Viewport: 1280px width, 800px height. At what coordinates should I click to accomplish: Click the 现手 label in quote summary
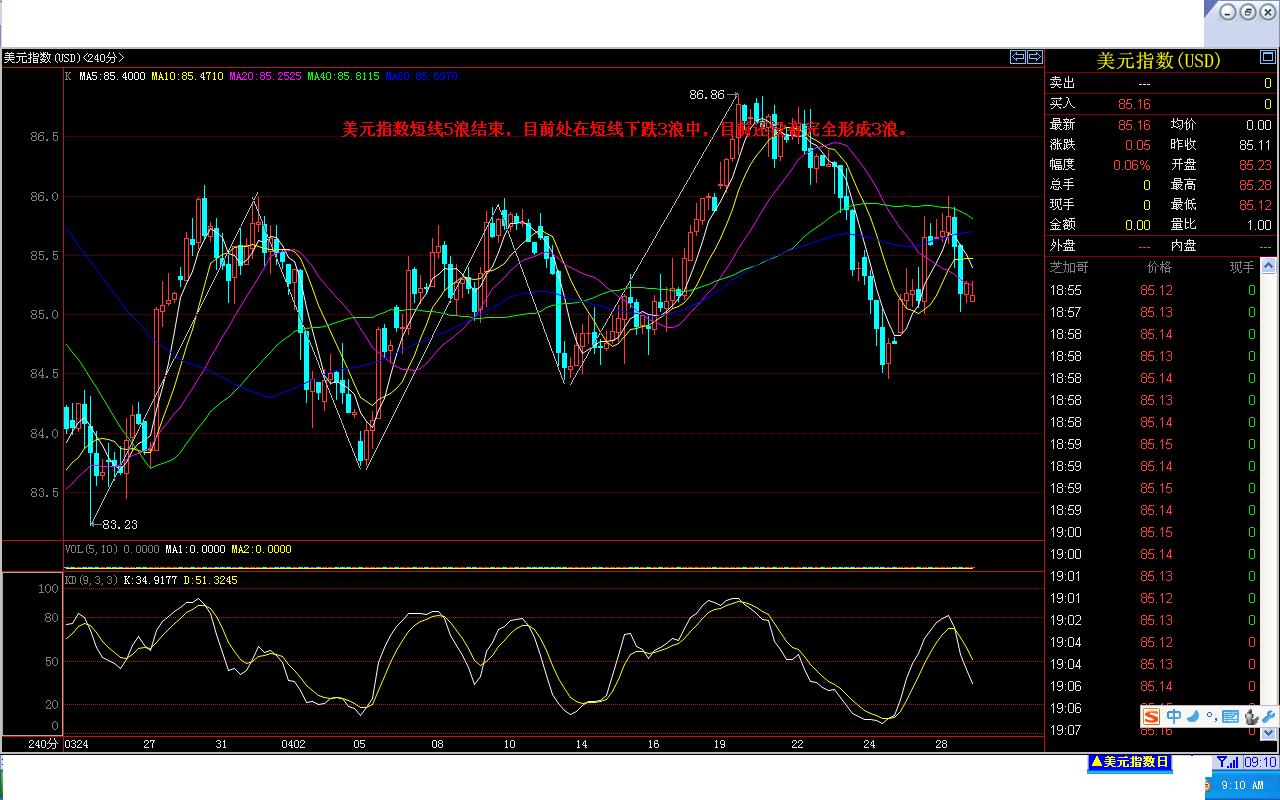coord(1062,205)
